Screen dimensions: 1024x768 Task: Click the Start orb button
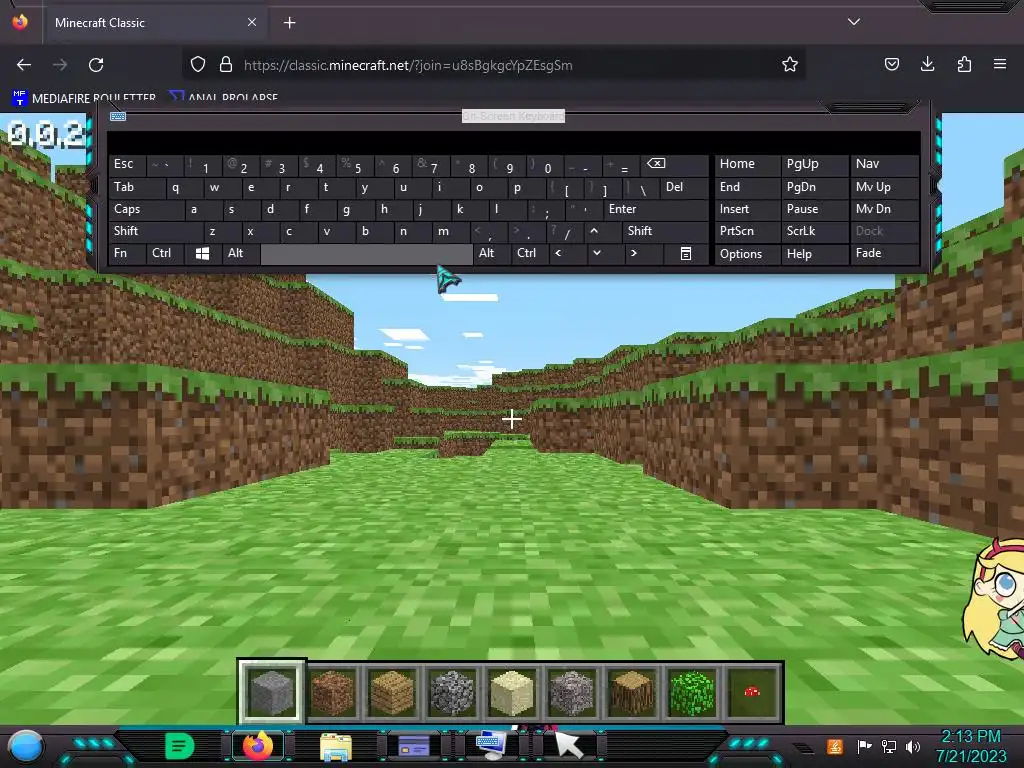point(26,746)
